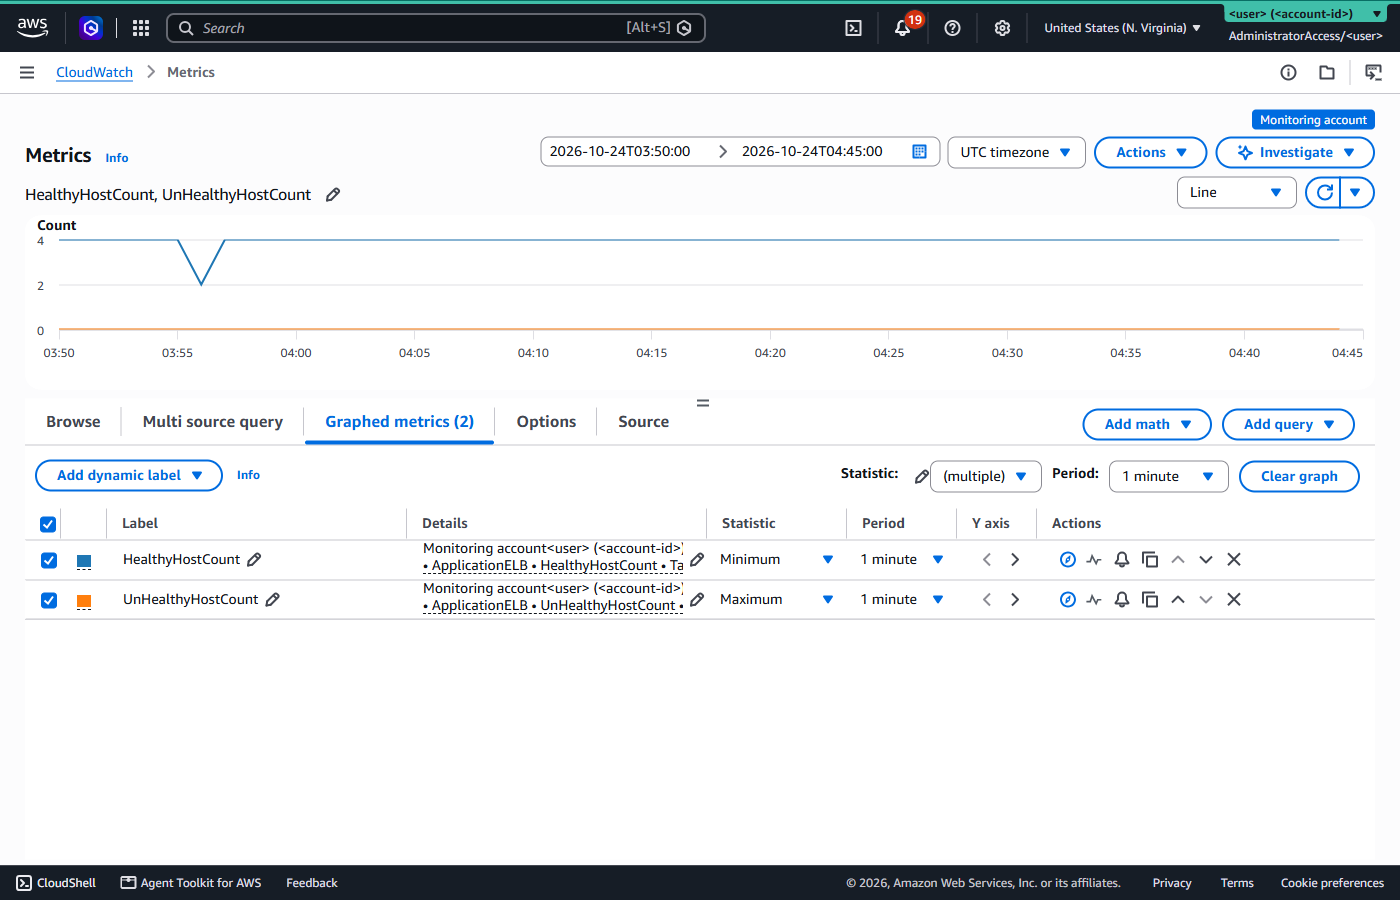Edit the HealthyHostCount label
The image size is (1400, 900).
[254, 559]
